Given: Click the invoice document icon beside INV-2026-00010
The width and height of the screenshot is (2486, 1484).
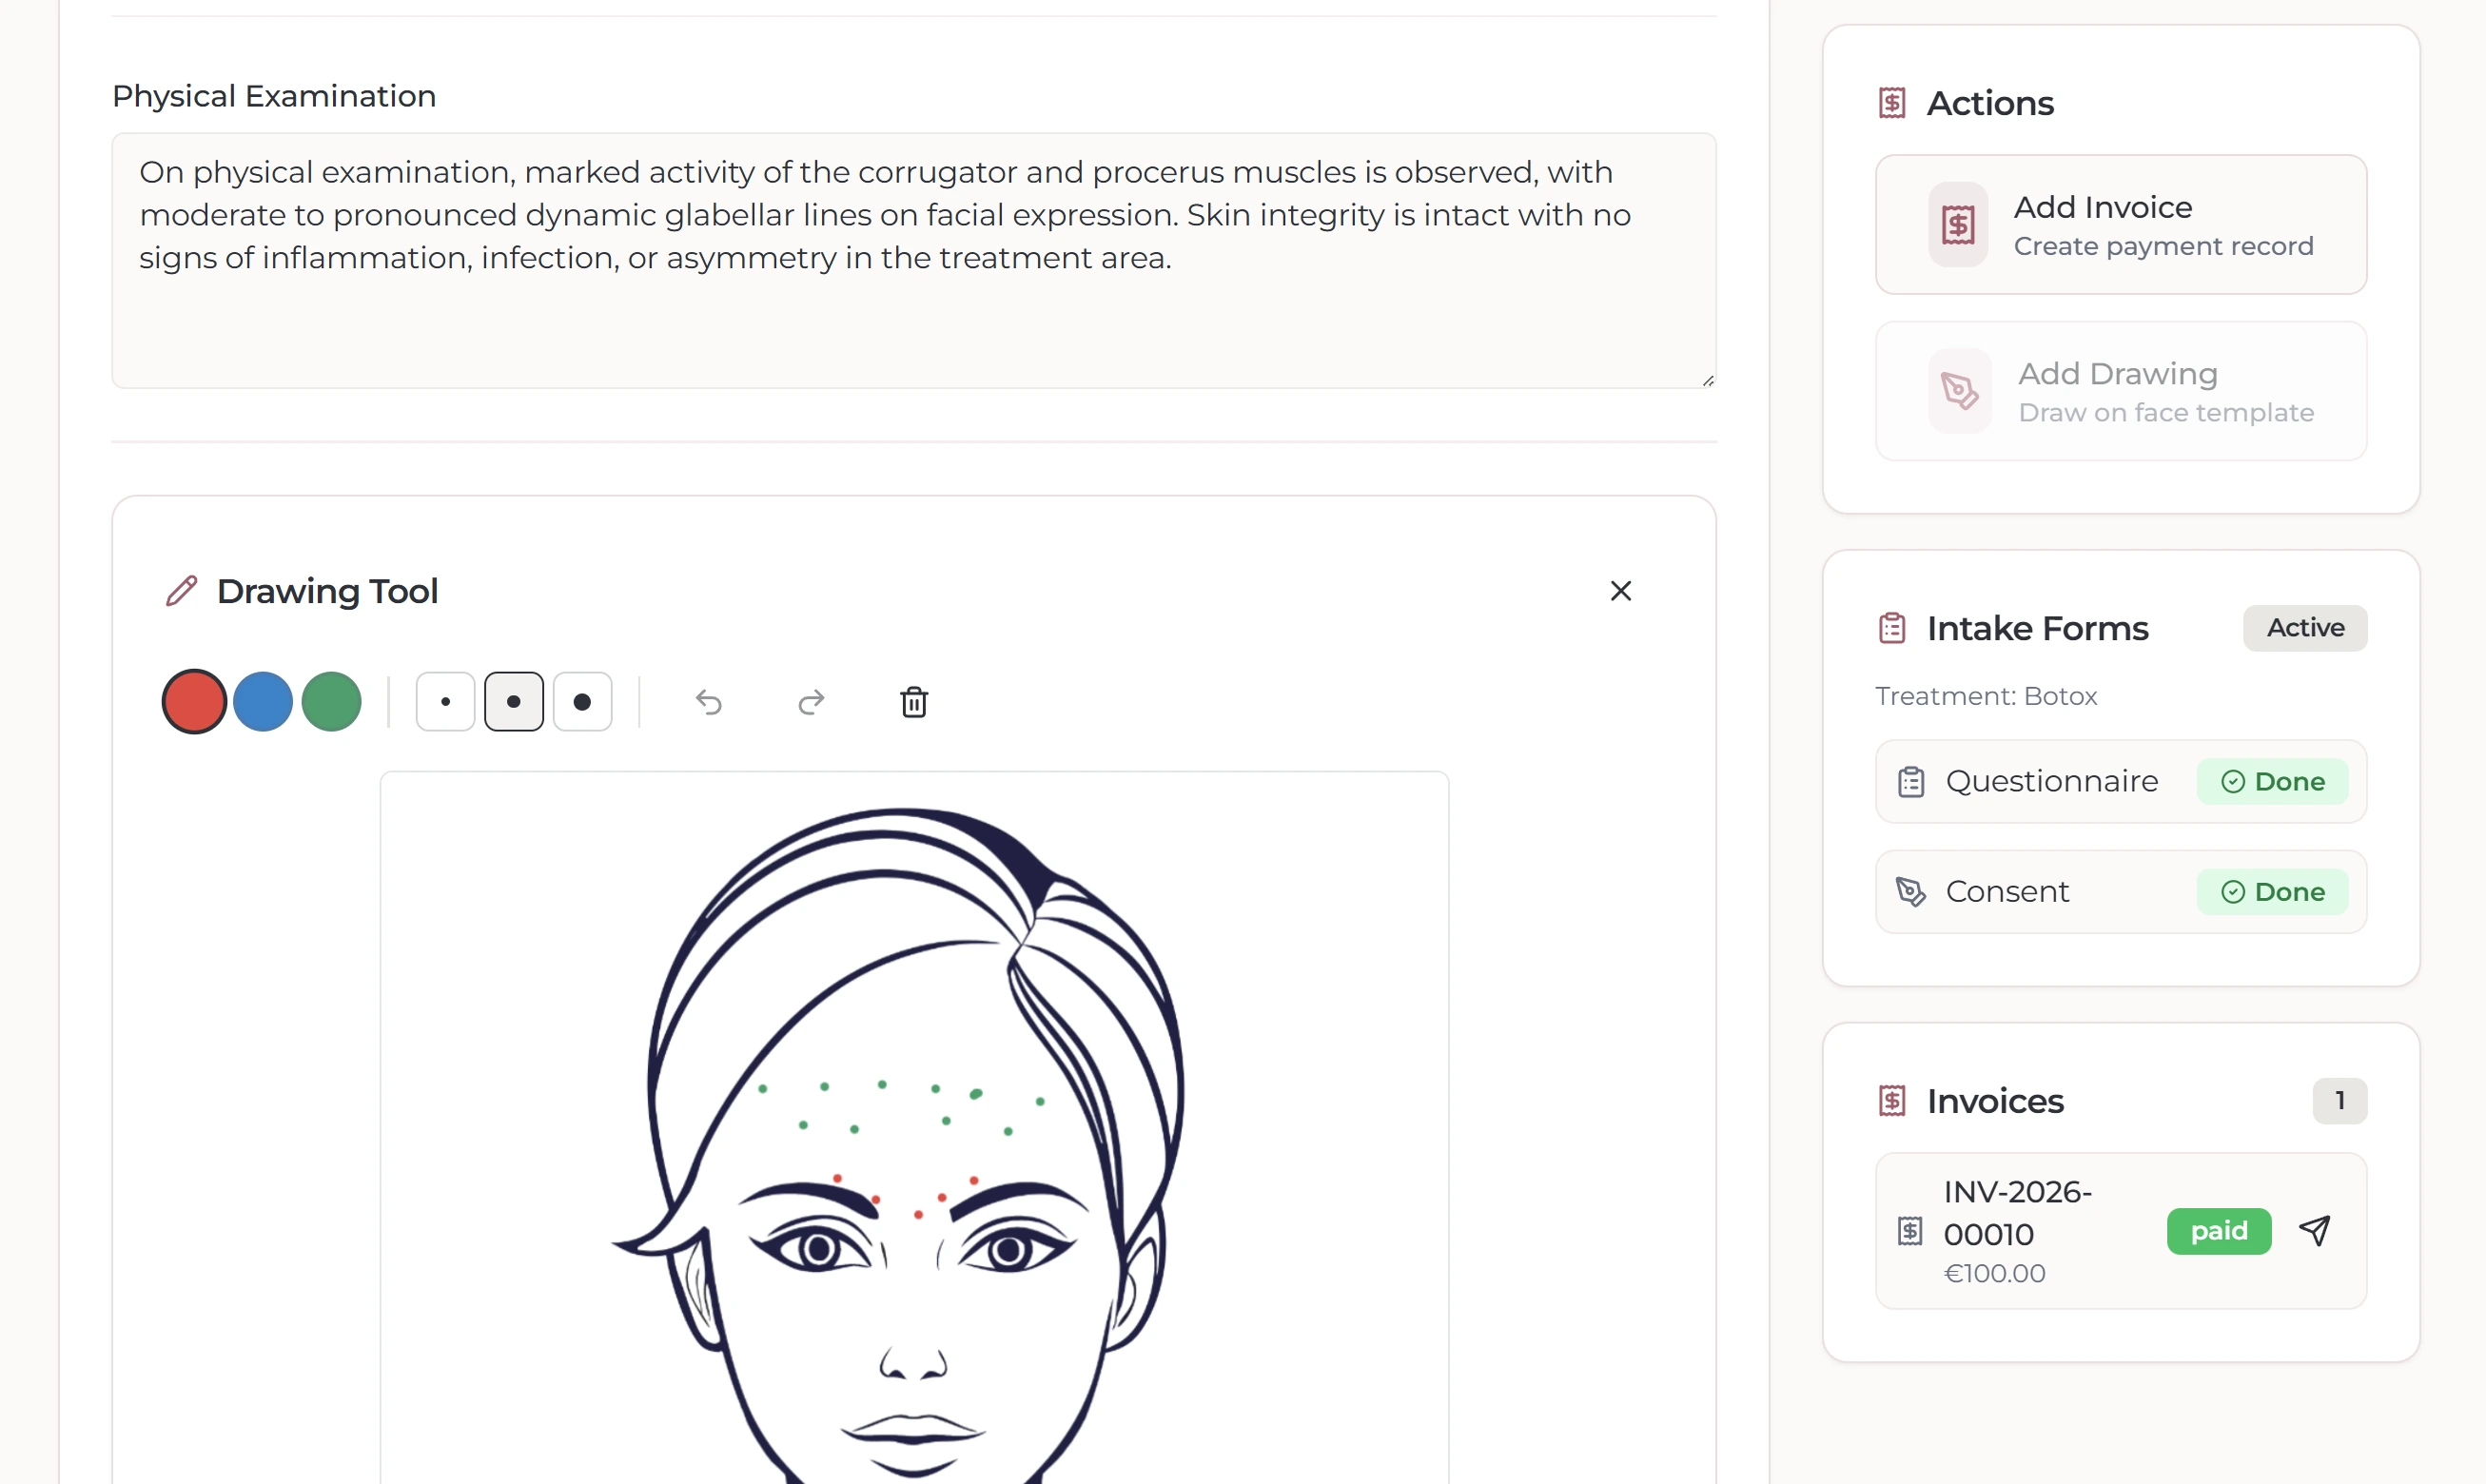Looking at the screenshot, I should click(1910, 1231).
